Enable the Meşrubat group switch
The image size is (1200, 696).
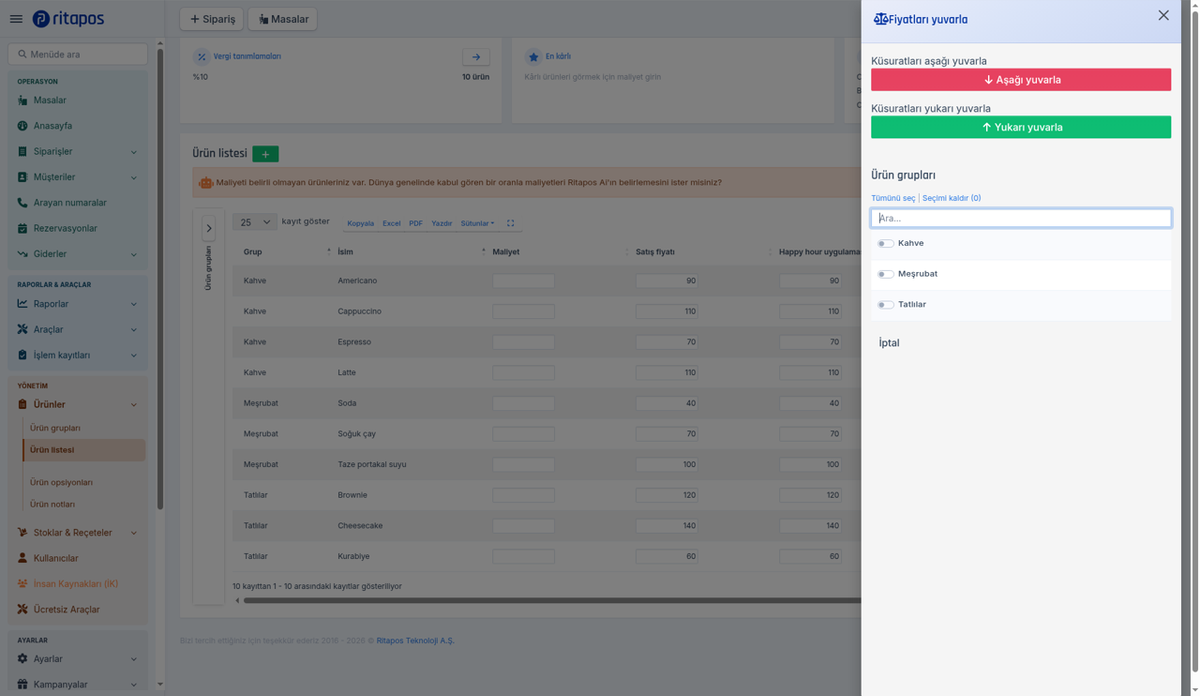tap(886, 274)
